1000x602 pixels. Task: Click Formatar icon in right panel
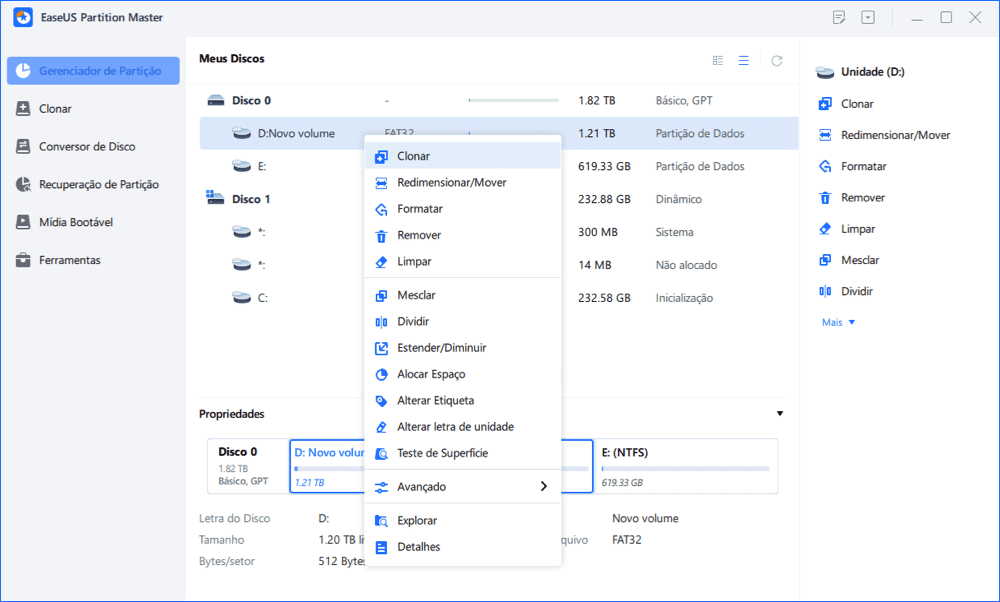tap(825, 166)
